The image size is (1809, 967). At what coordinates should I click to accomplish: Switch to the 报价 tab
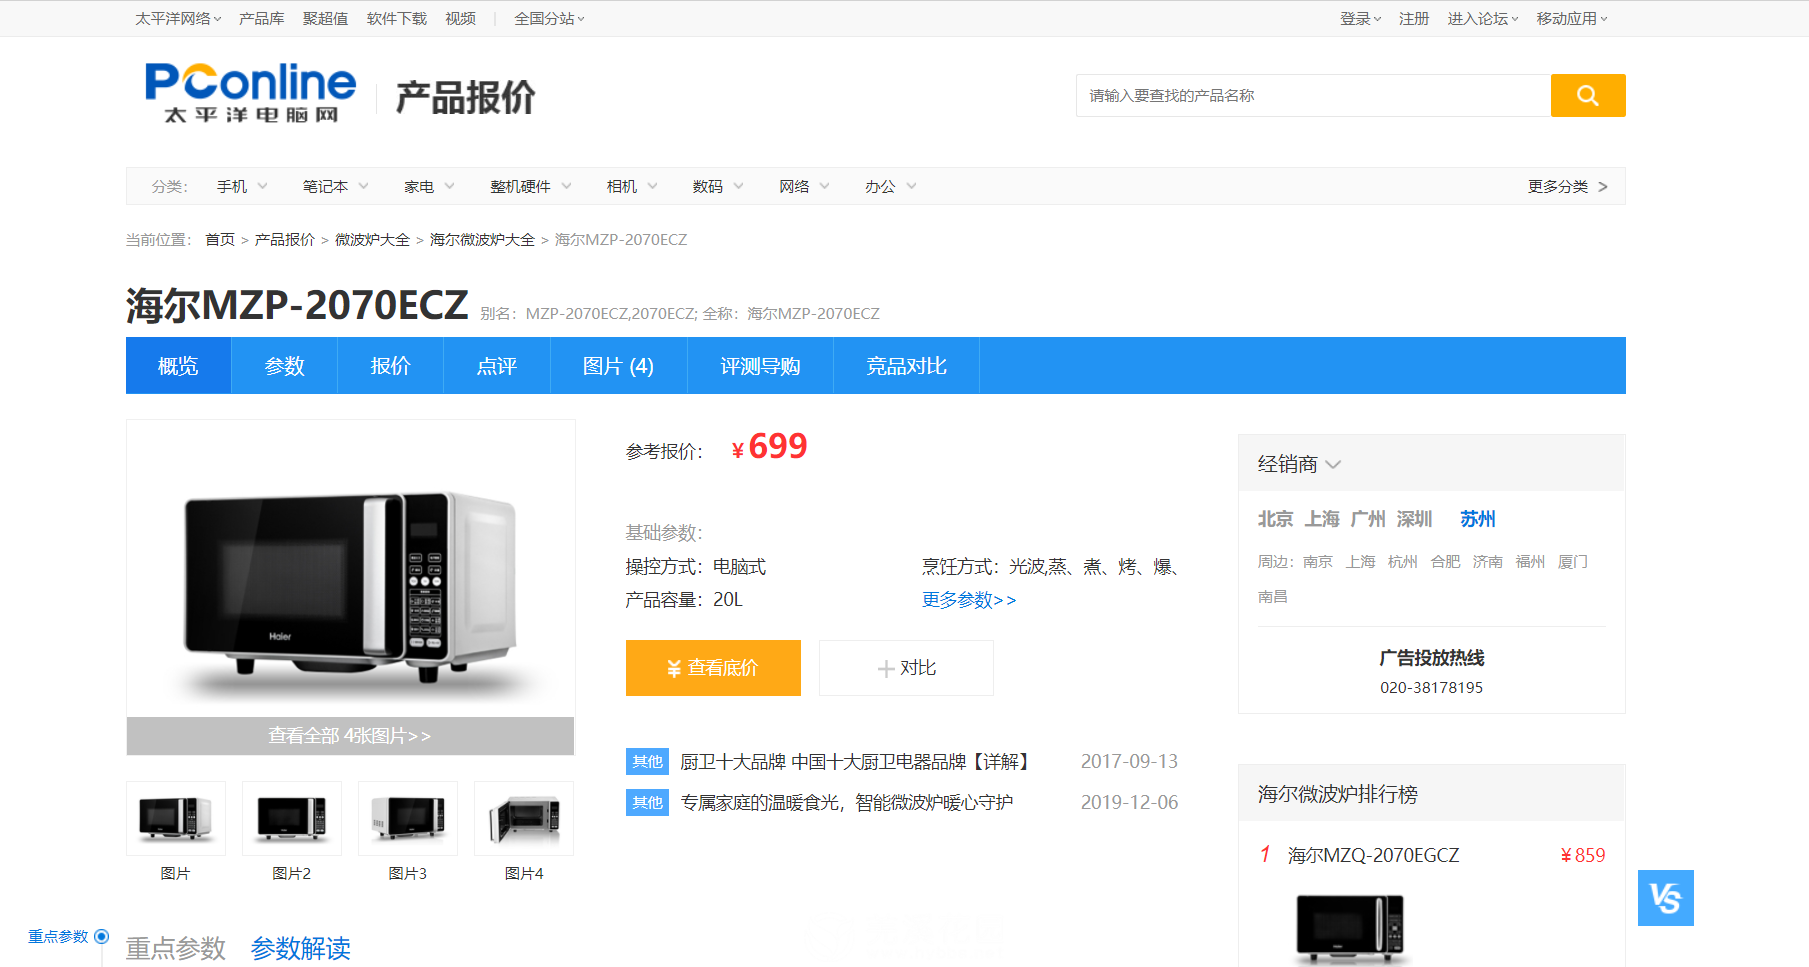pos(390,366)
